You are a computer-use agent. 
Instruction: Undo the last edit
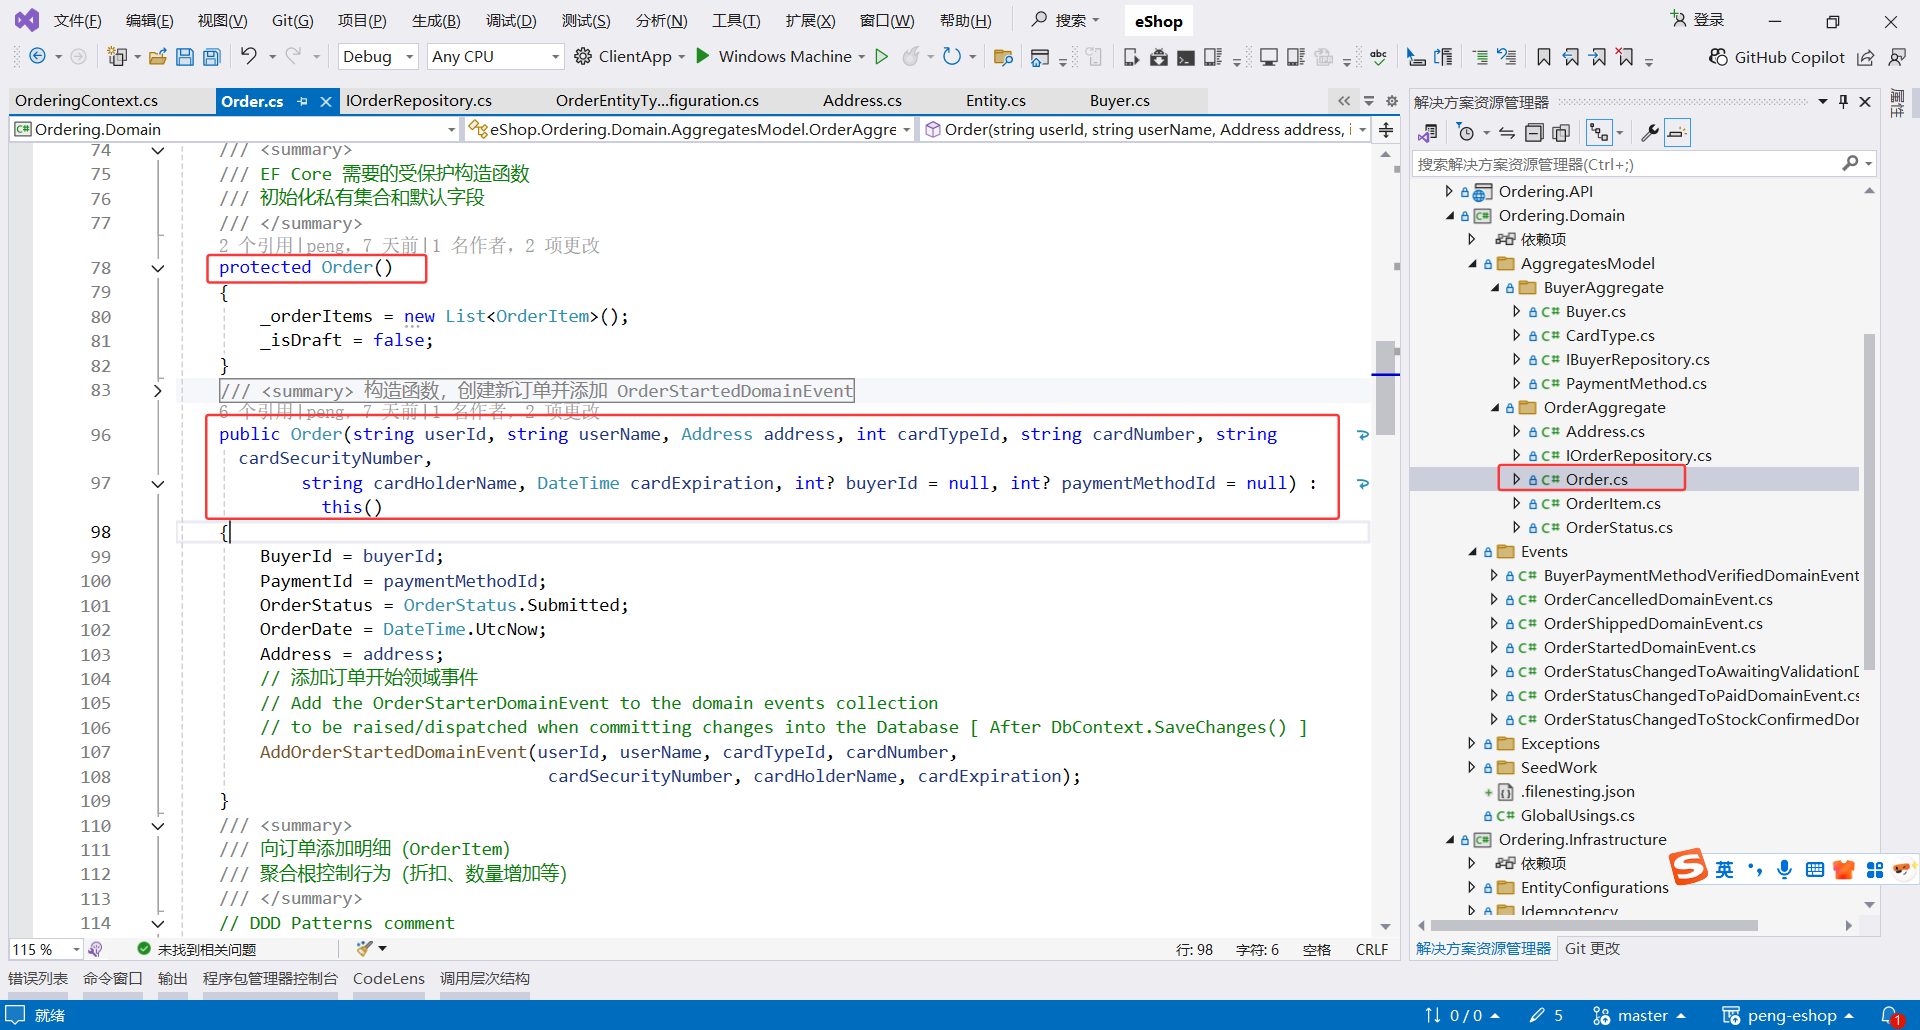click(249, 57)
